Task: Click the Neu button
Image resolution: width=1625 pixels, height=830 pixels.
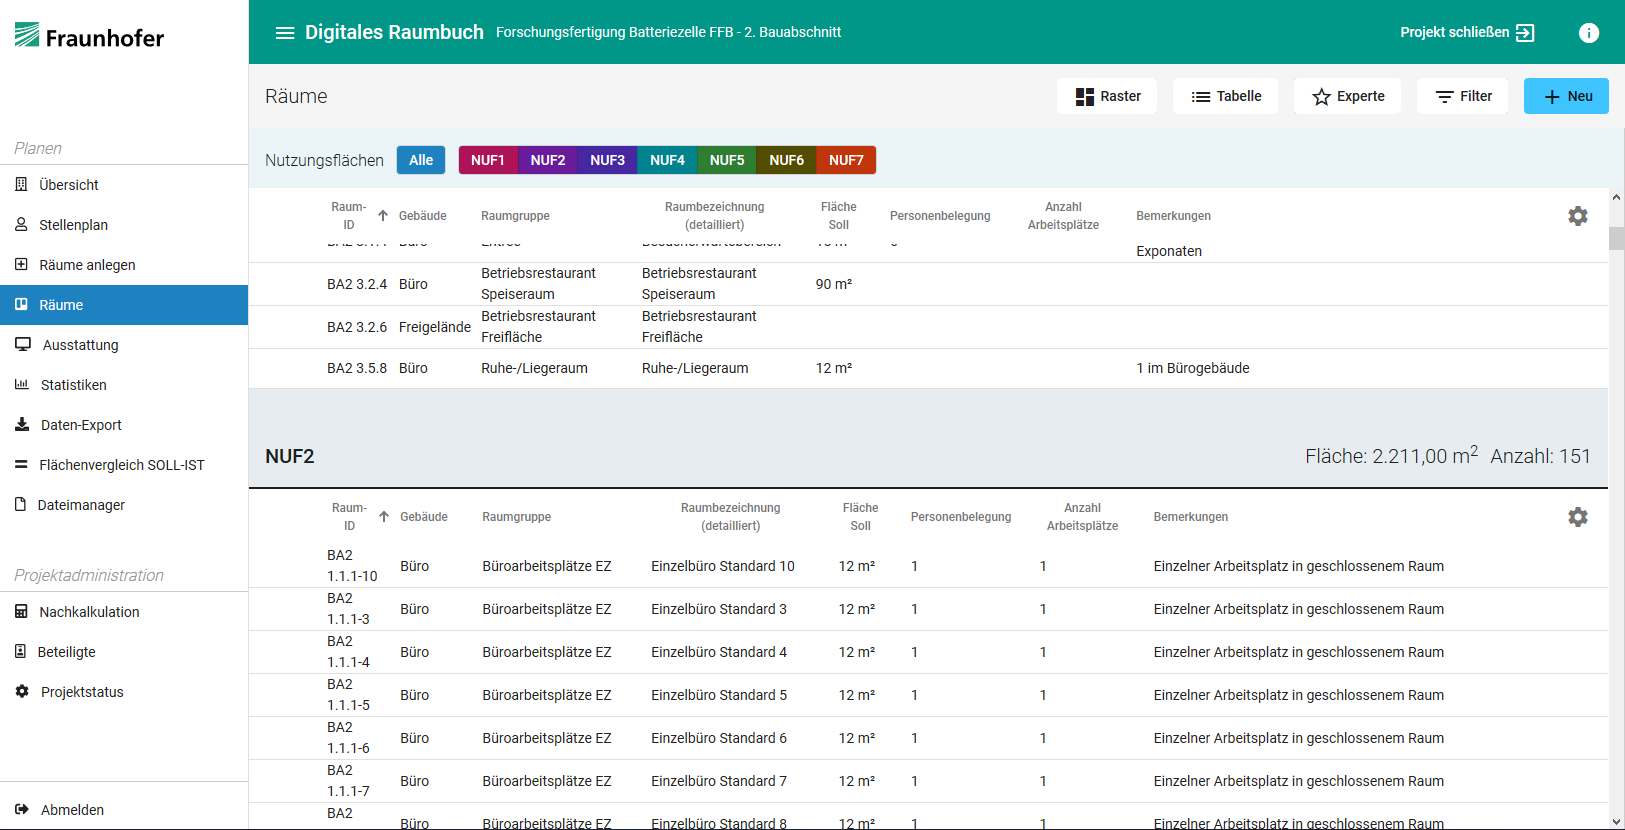Action: 1566,96
